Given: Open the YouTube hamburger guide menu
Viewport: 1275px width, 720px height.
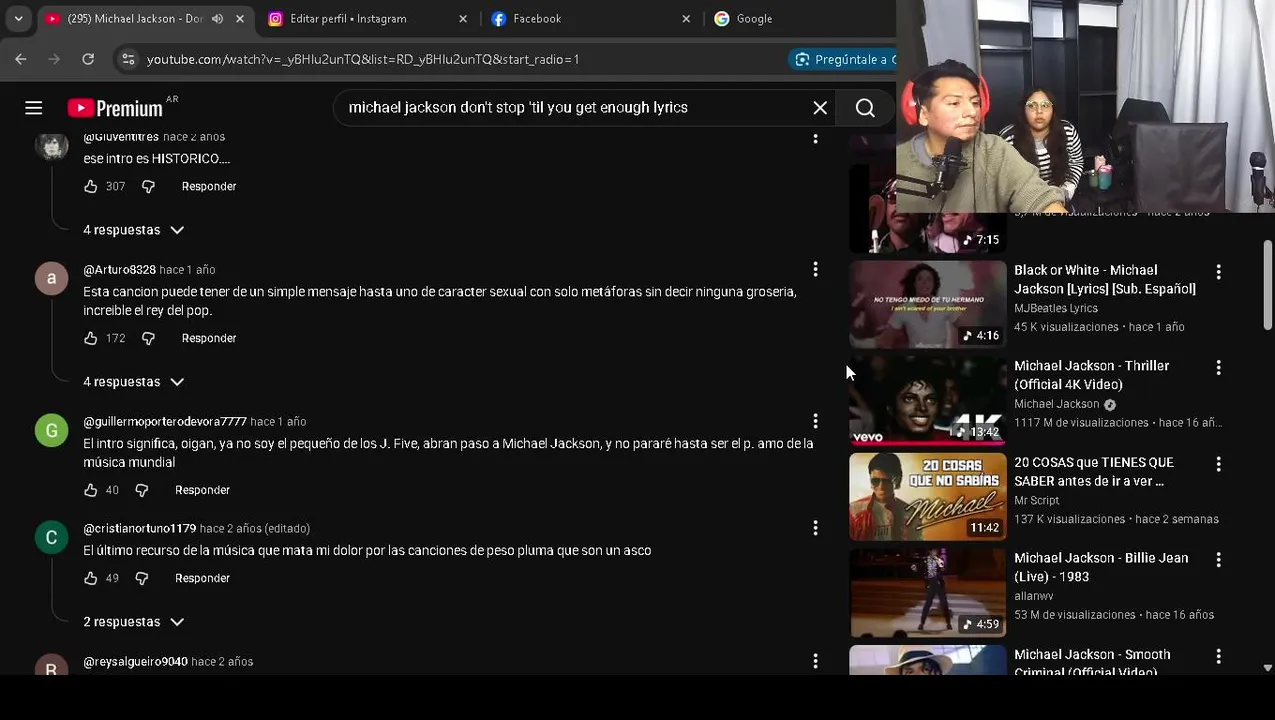Looking at the screenshot, I should coord(33,108).
